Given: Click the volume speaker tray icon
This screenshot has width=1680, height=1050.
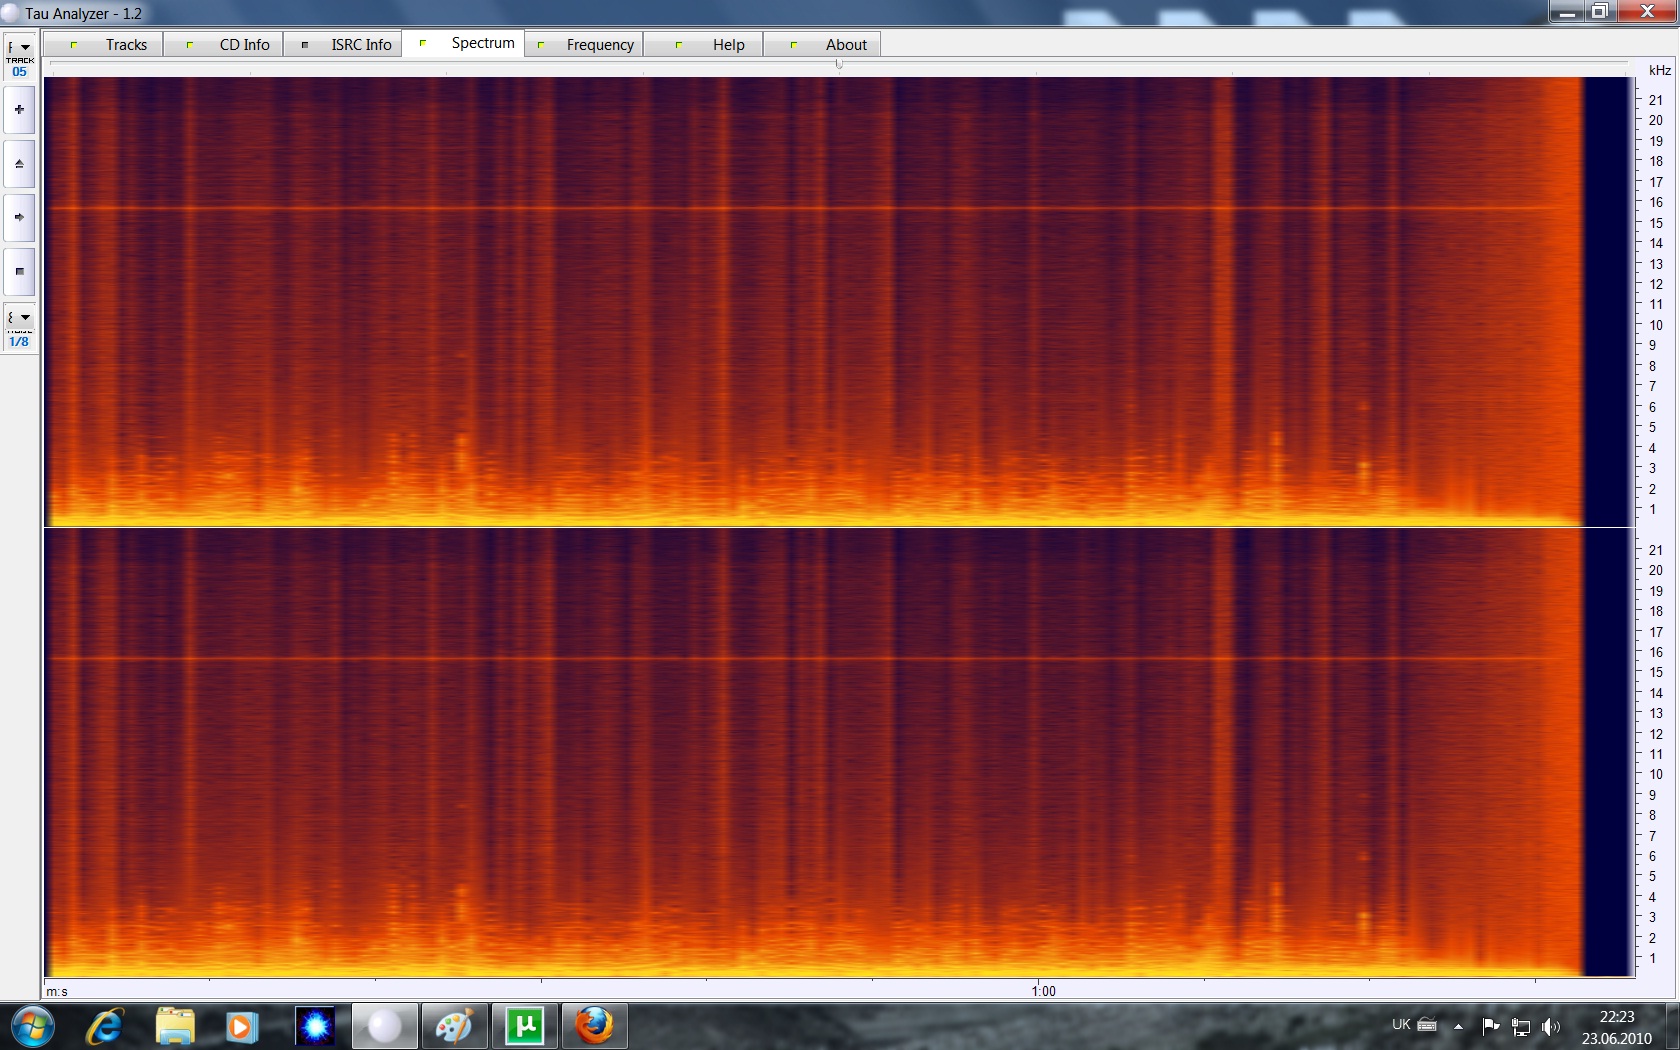Looking at the screenshot, I should coord(1551,1026).
